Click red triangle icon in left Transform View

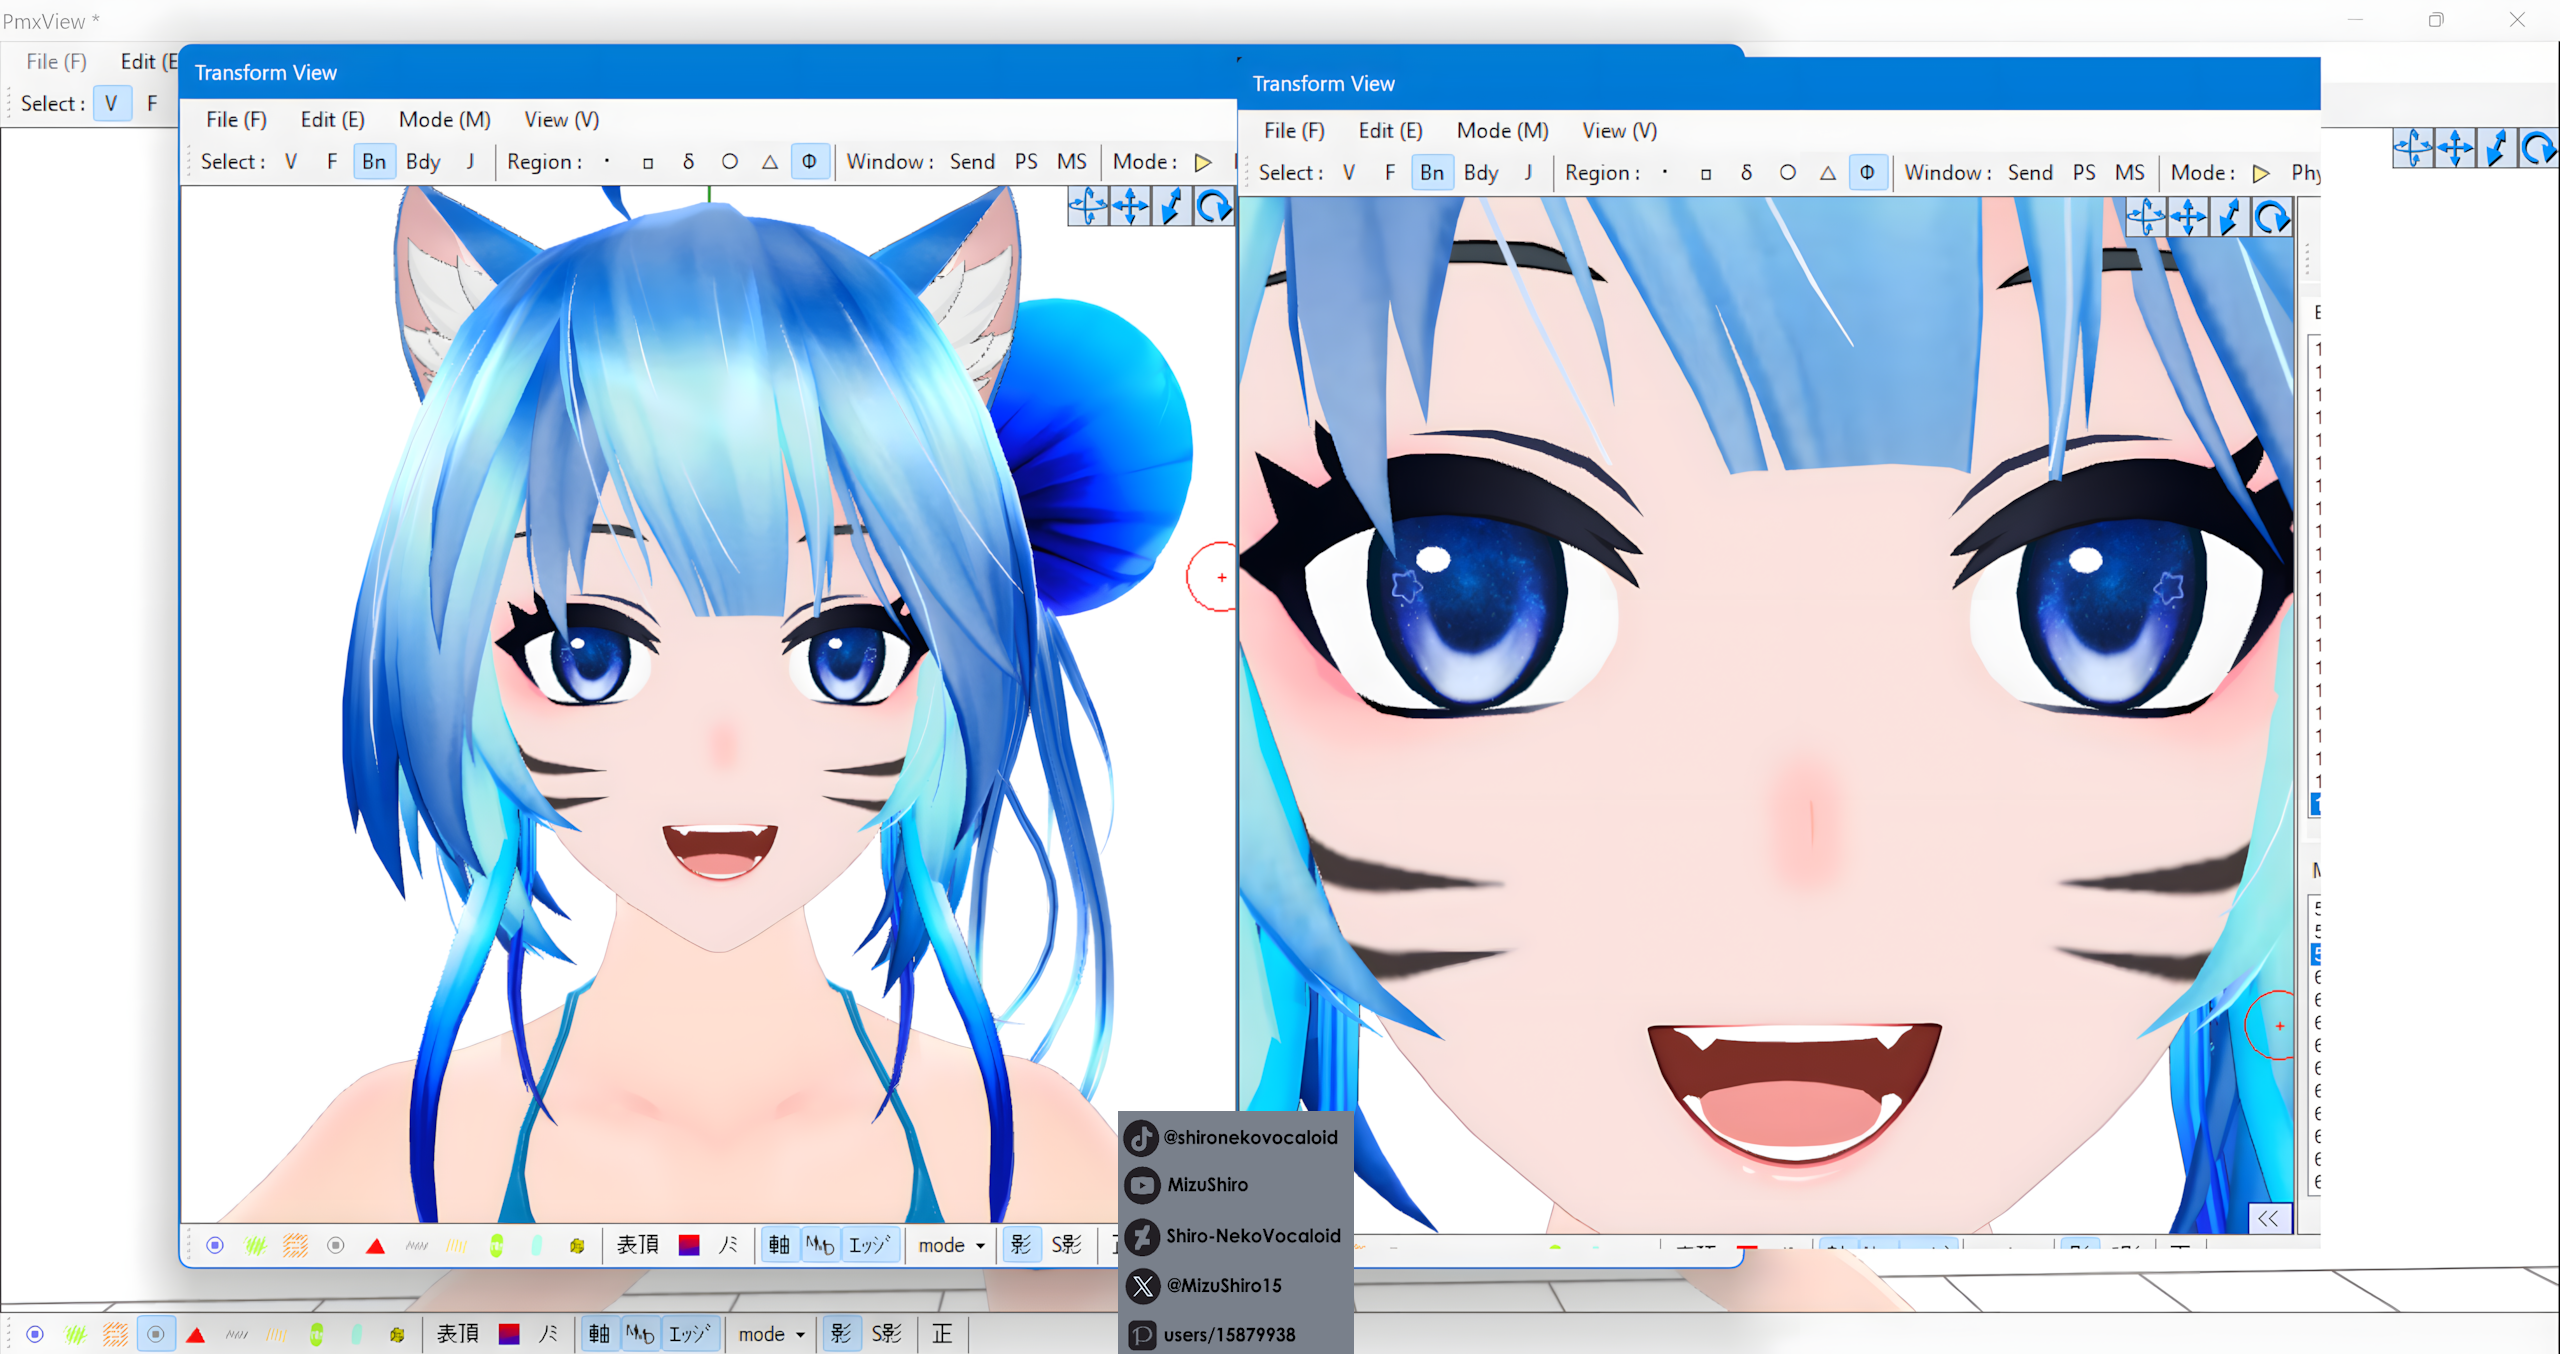tap(376, 1246)
